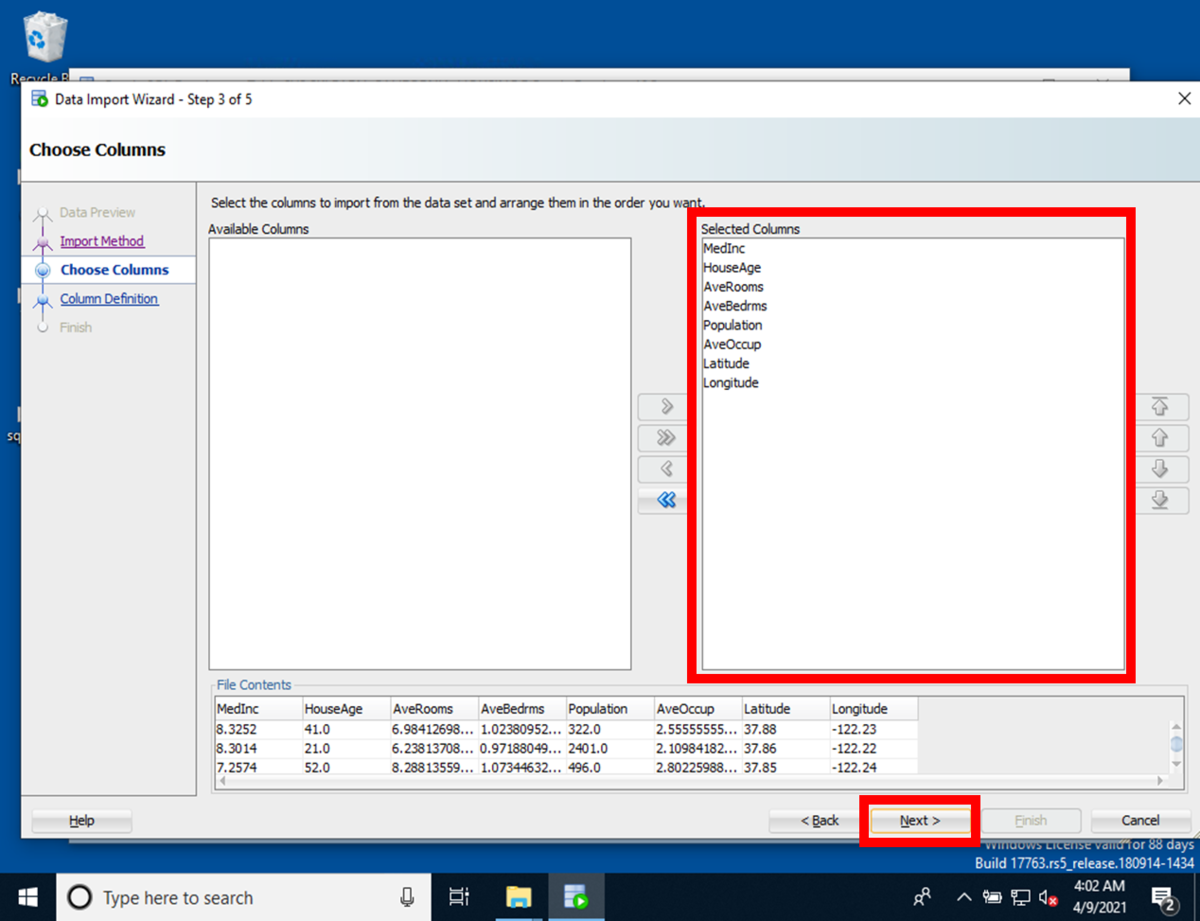Move column to top arrow icon
1200x921 pixels.
(1160, 407)
